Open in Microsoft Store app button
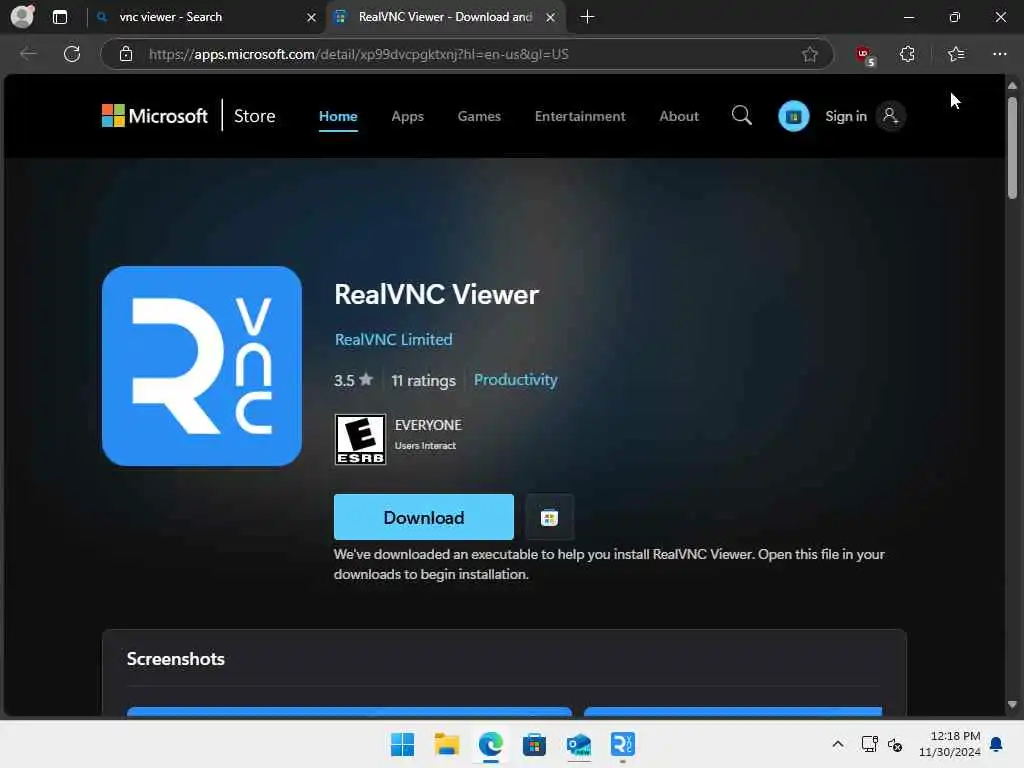1024x768 pixels. click(x=549, y=517)
